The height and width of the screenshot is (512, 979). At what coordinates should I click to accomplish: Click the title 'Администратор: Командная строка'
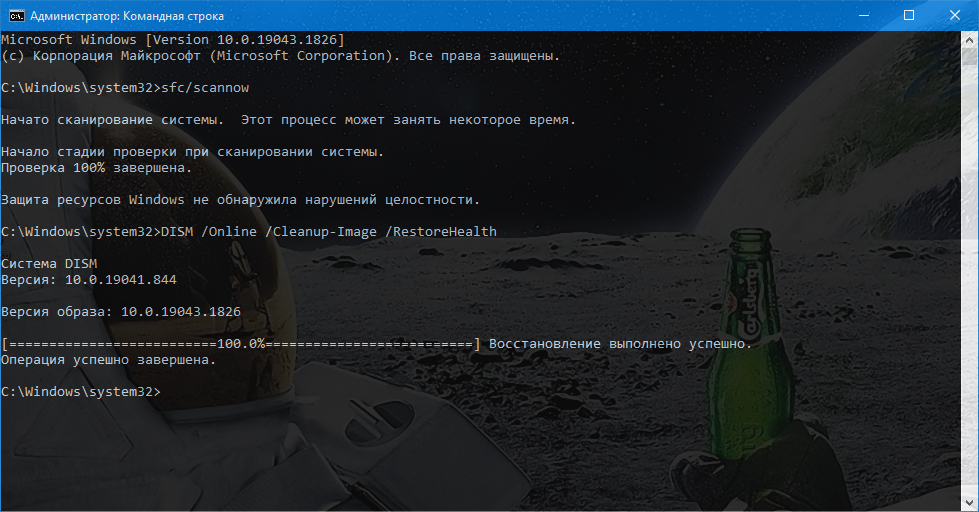[x=127, y=16]
